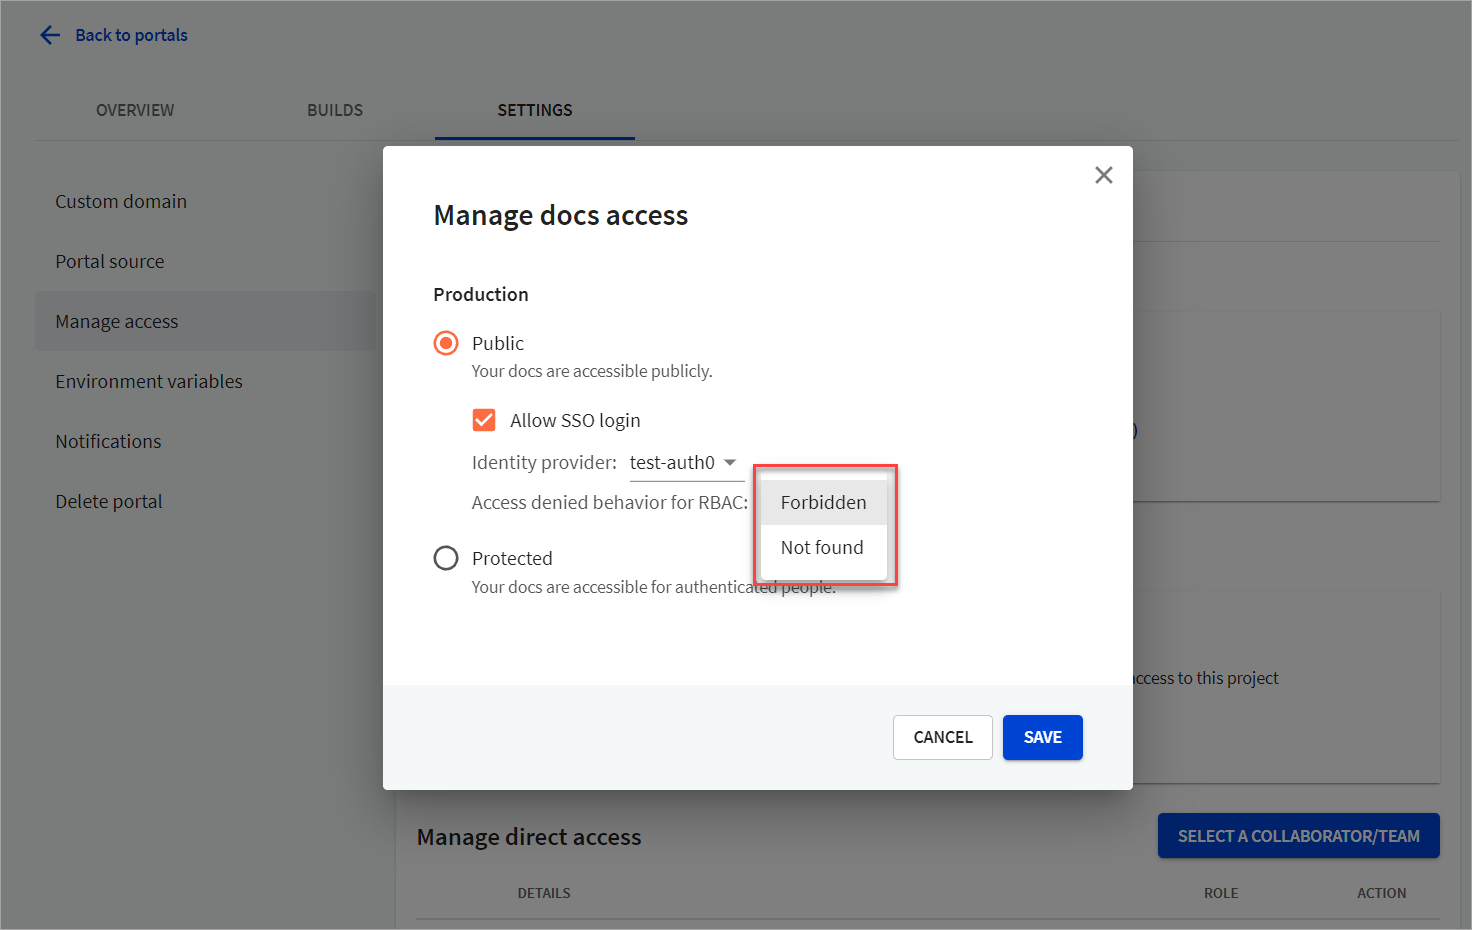Screen dimensions: 1472x930
Task: Select the Protected radio button
Action: [446, 558]
